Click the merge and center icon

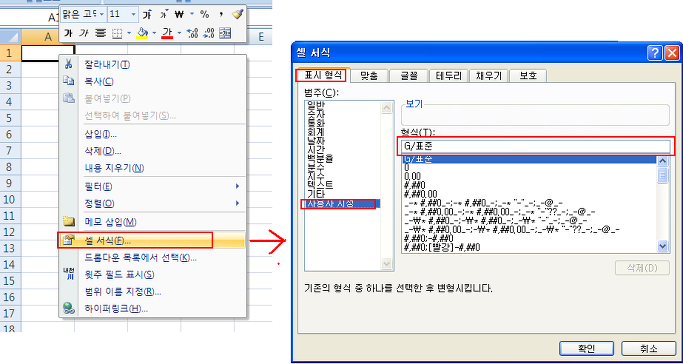[225, 33]
